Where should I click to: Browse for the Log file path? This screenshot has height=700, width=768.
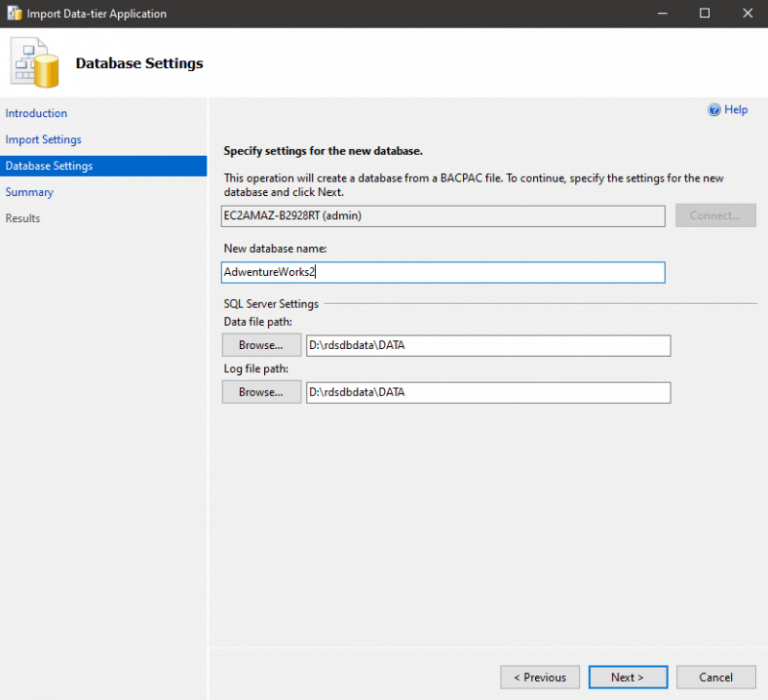261,392
